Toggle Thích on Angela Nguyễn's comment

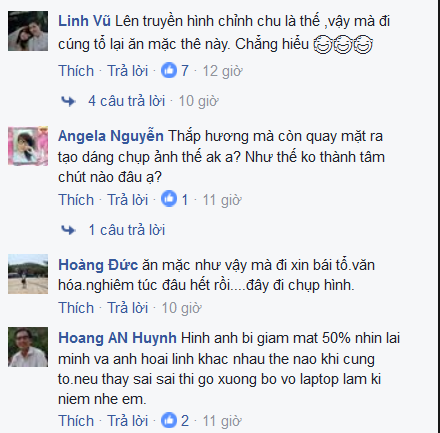(x=76, y=200)
